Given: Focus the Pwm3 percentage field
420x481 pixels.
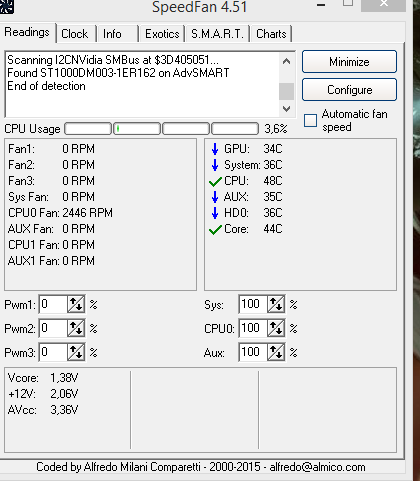Looking at the screenshot, I should pos(53,352).
